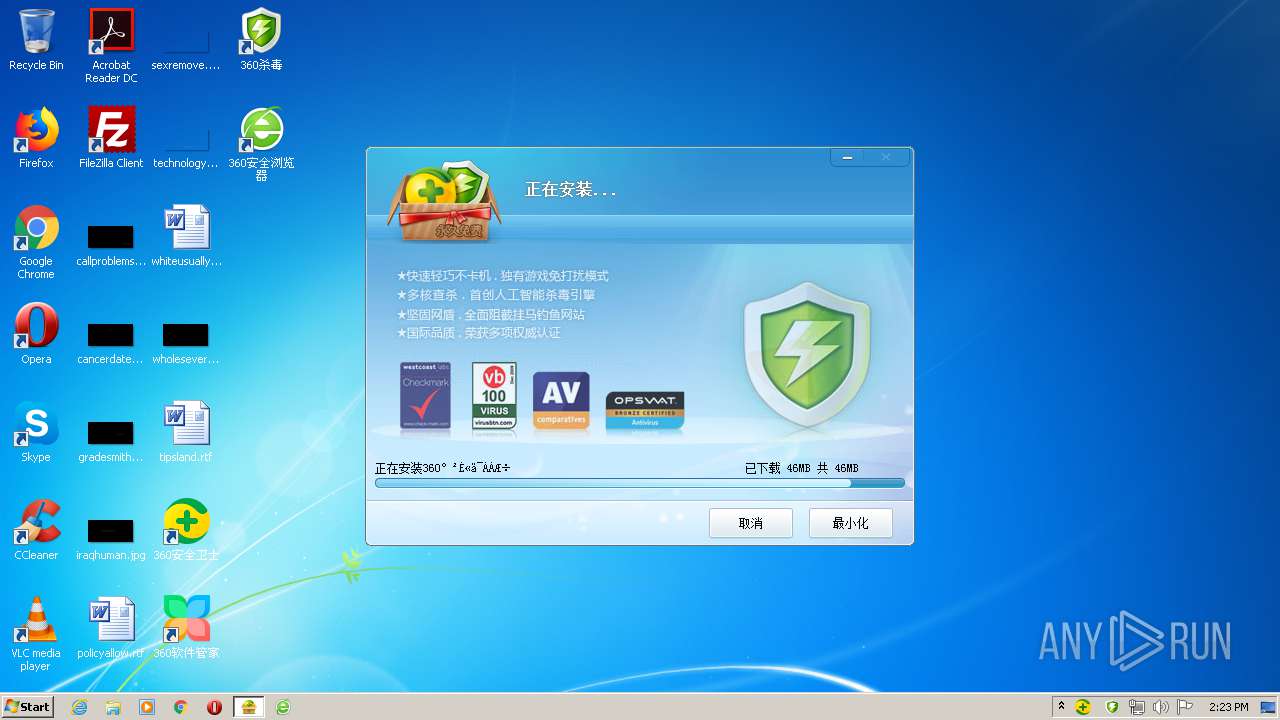1280x720 pixels.
Task: Select the iraqhuman.jpg desktop file
Action: tap(111, 540)
